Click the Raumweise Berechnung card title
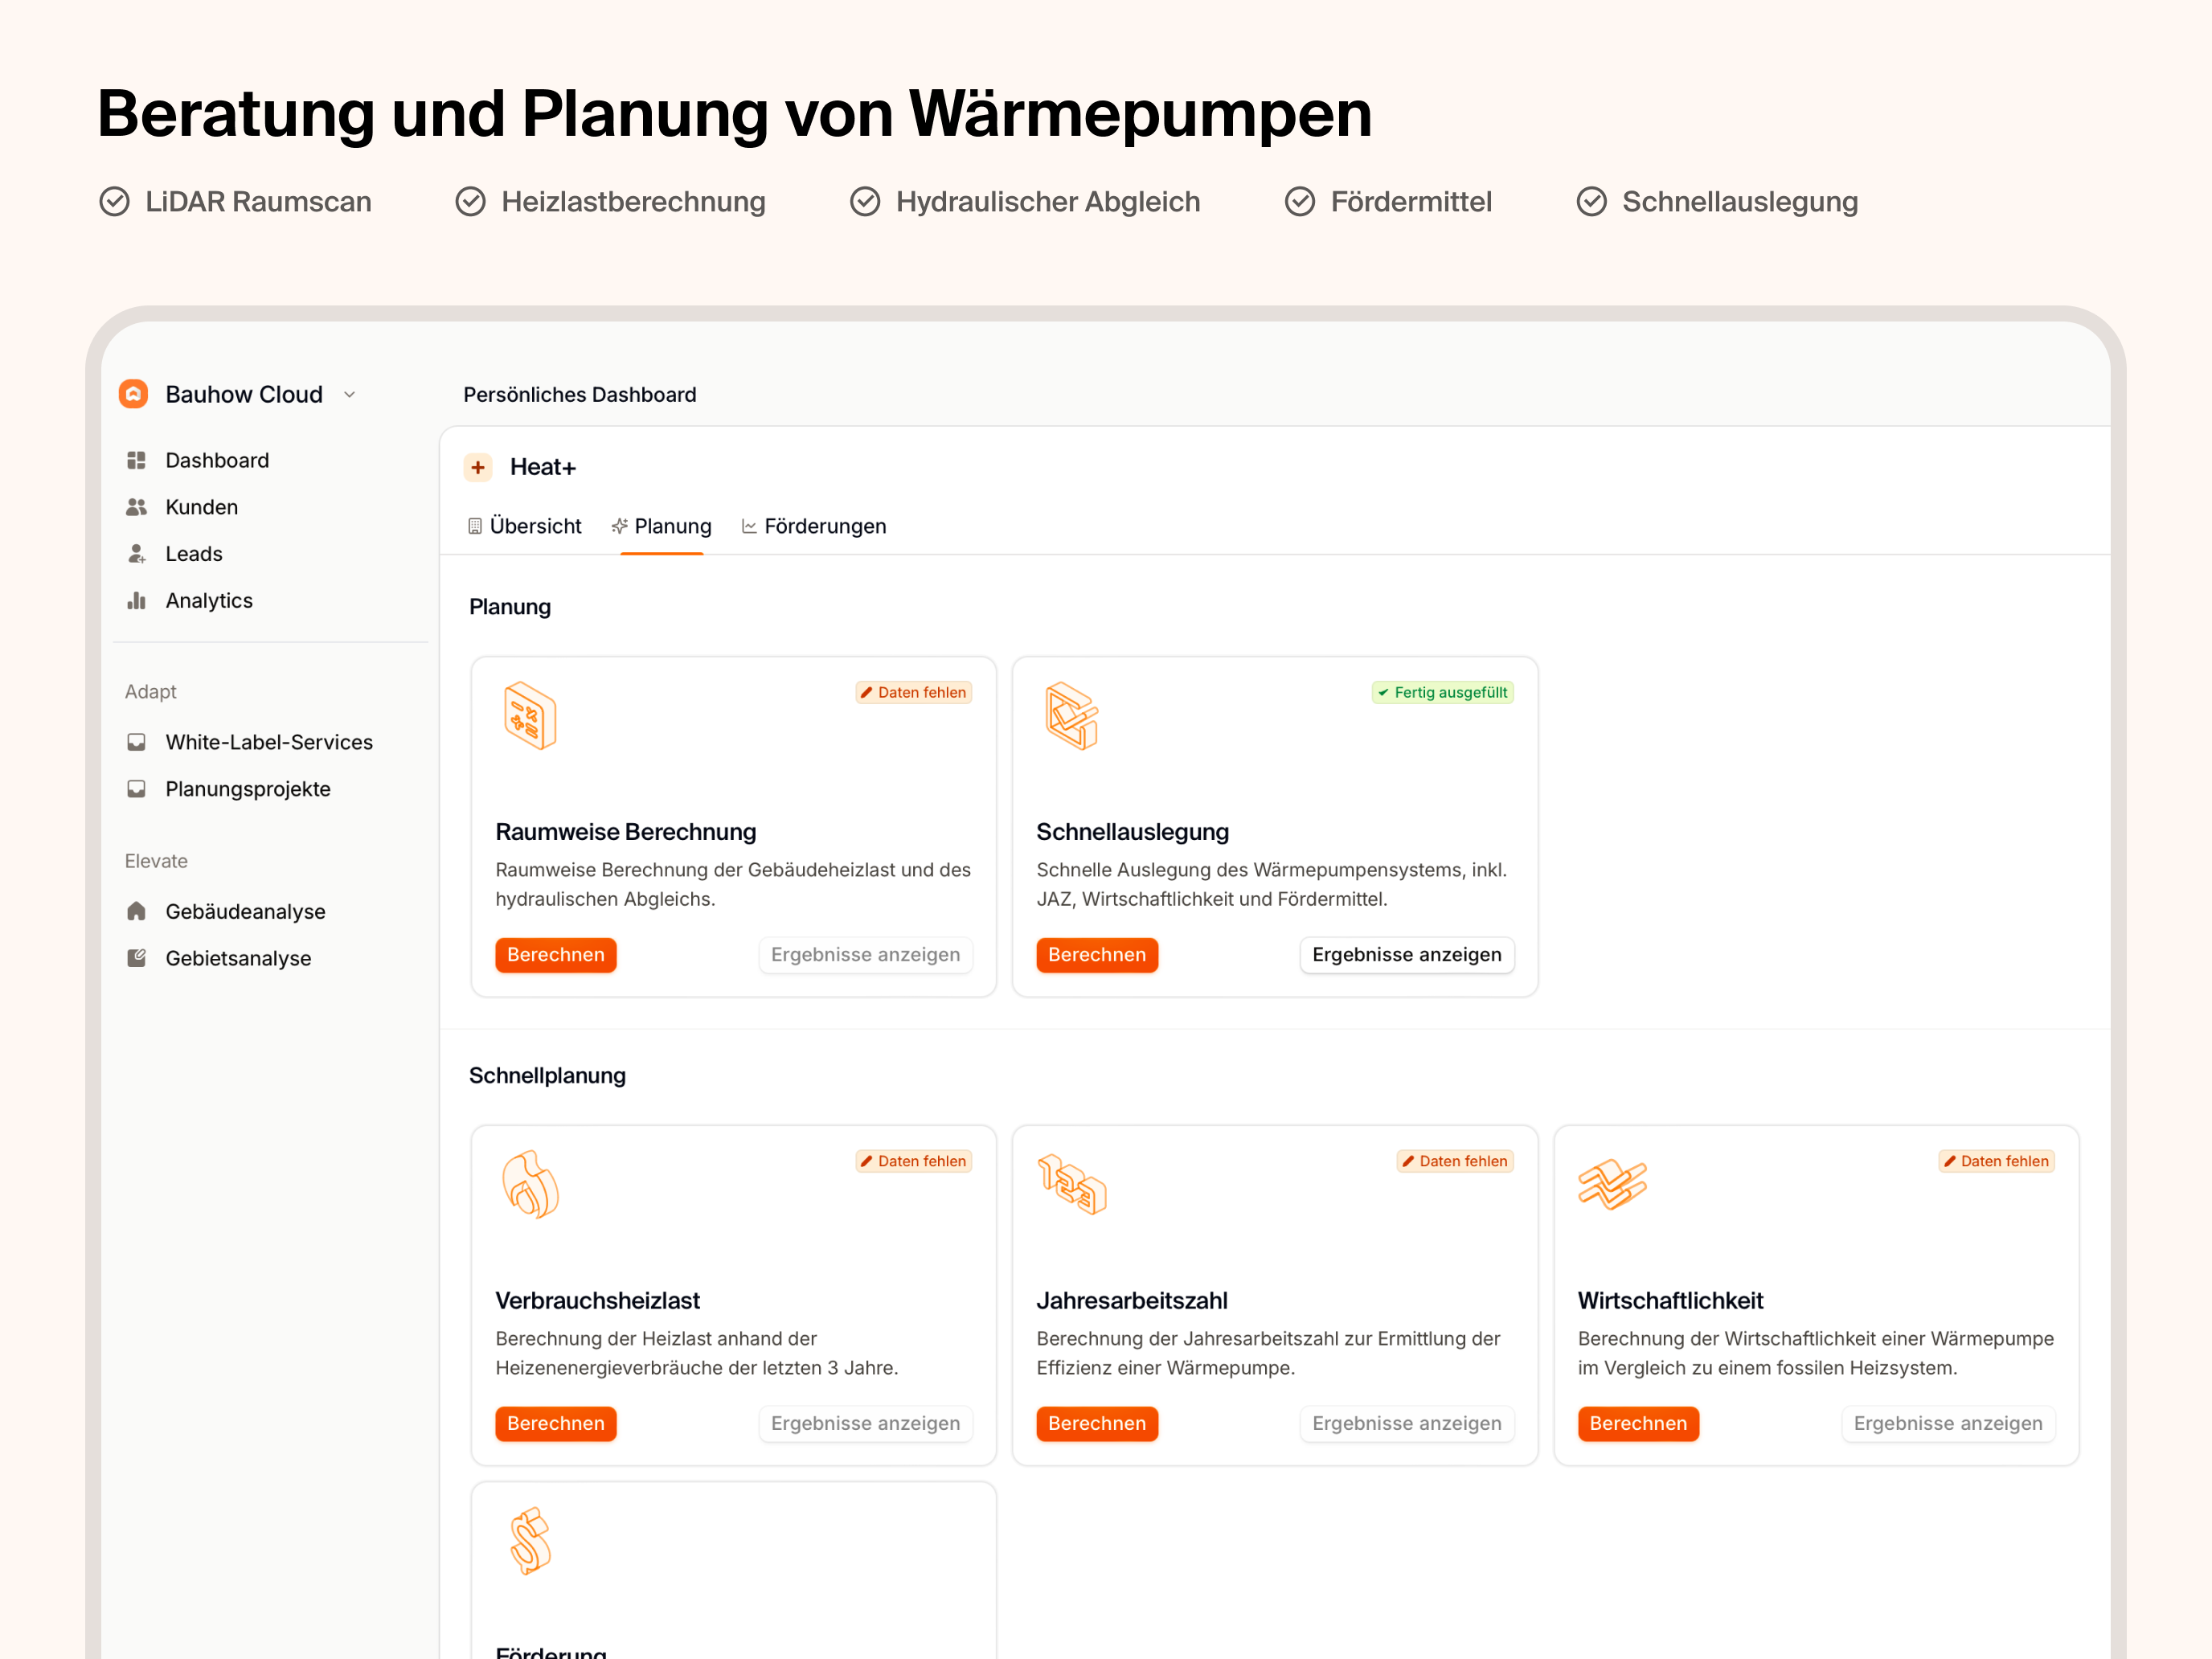This screenshot has height=1659, width=2212. coord(626,832)
